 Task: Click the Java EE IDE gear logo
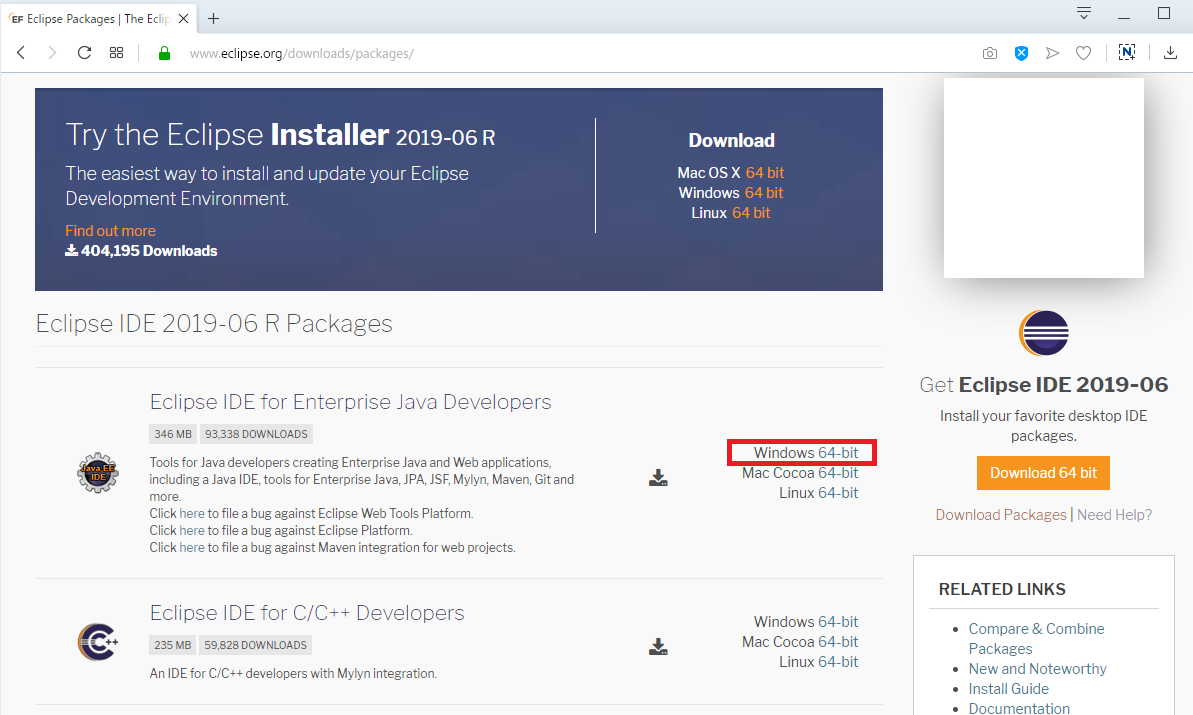point(97,472)
